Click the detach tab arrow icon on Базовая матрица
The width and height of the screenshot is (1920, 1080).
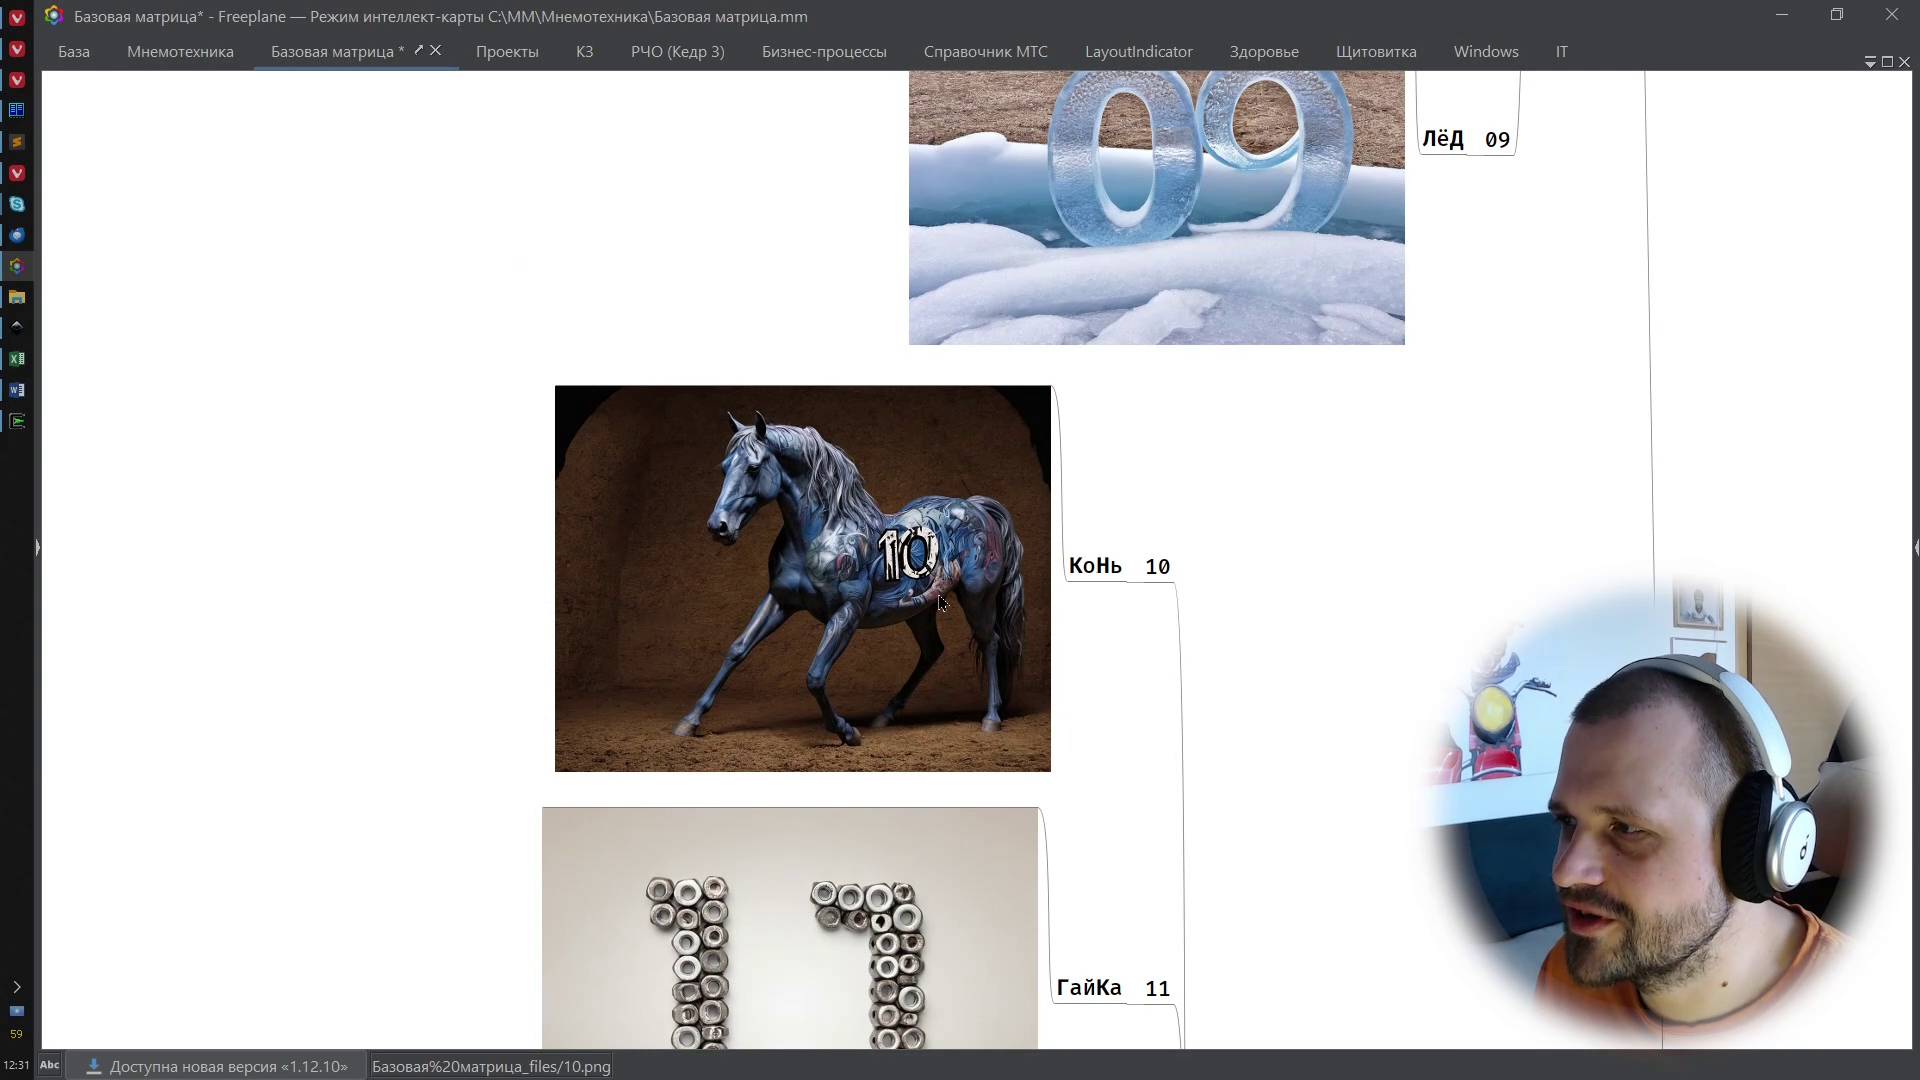pos(419,50)
